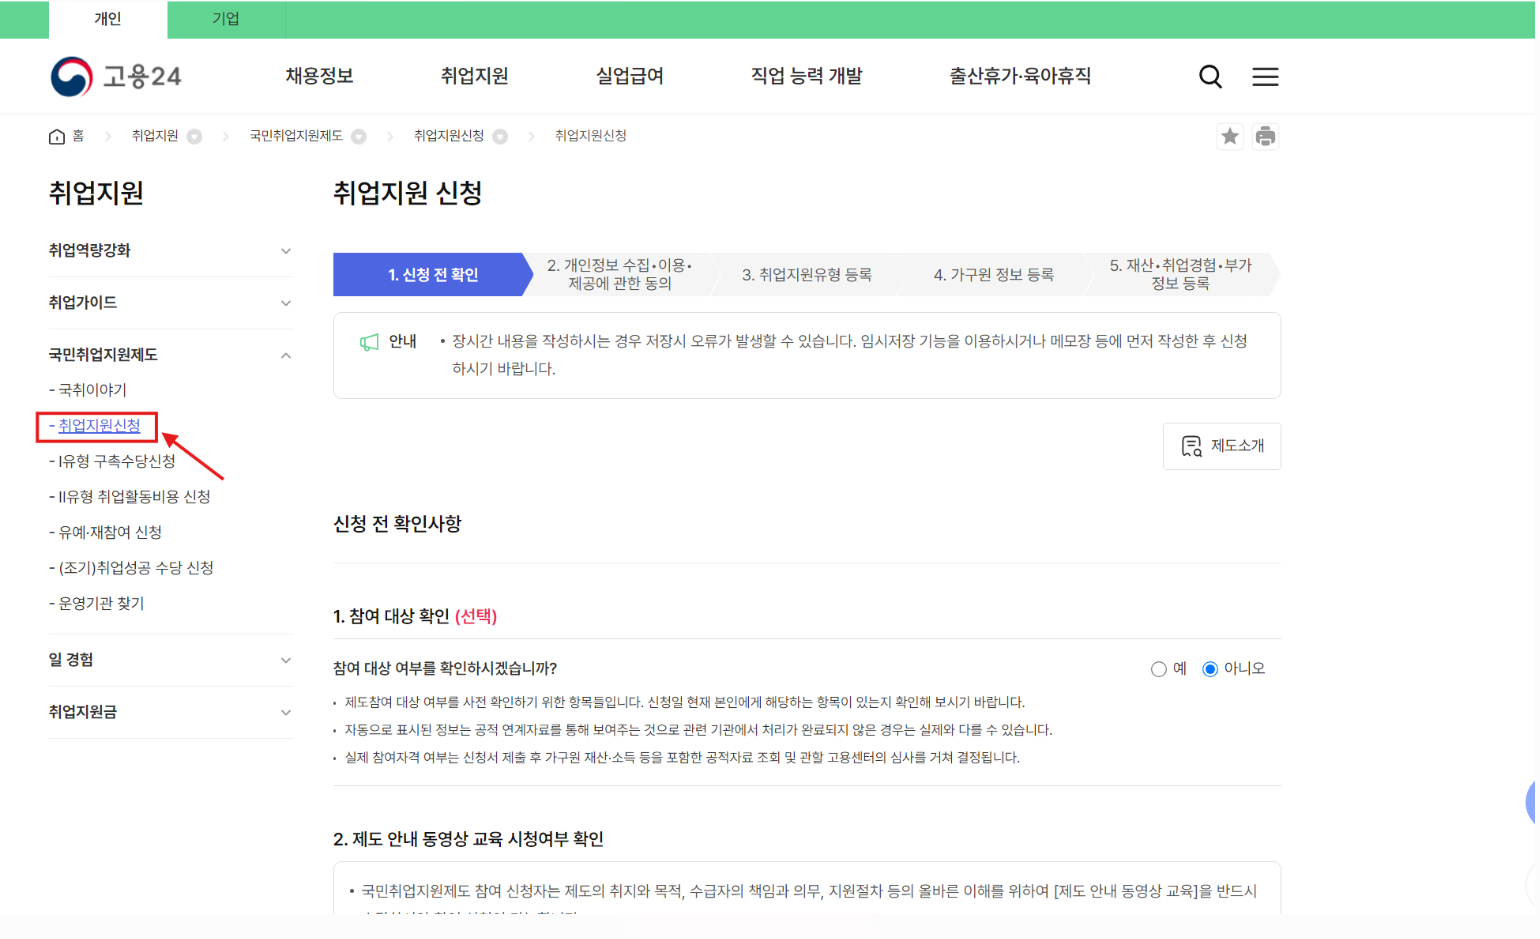
Task: Bookmark this page with the star icon
Action: tap(1229, 135)
